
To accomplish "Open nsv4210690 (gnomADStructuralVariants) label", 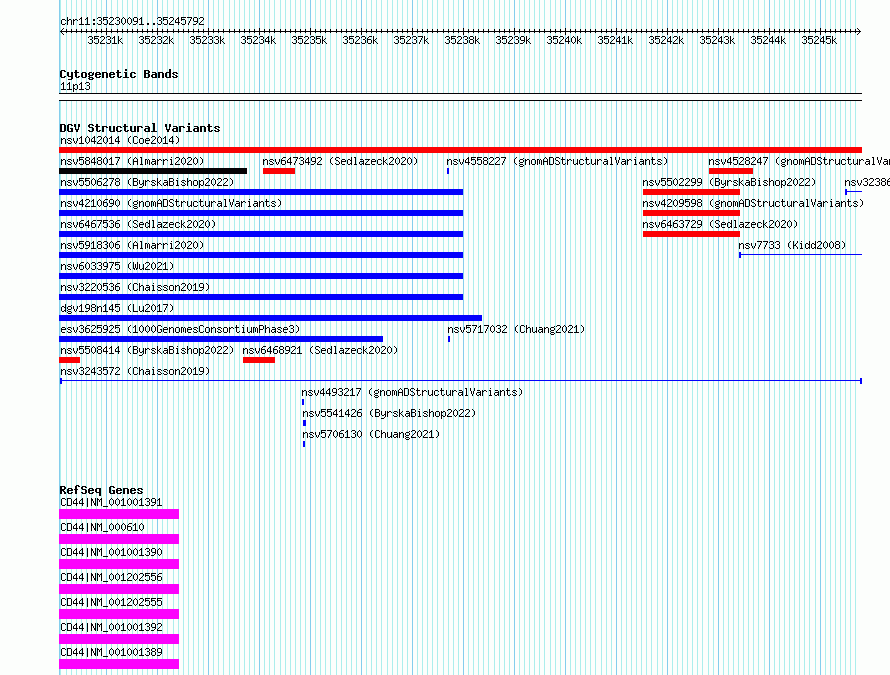I will click(x=171, y=203).
